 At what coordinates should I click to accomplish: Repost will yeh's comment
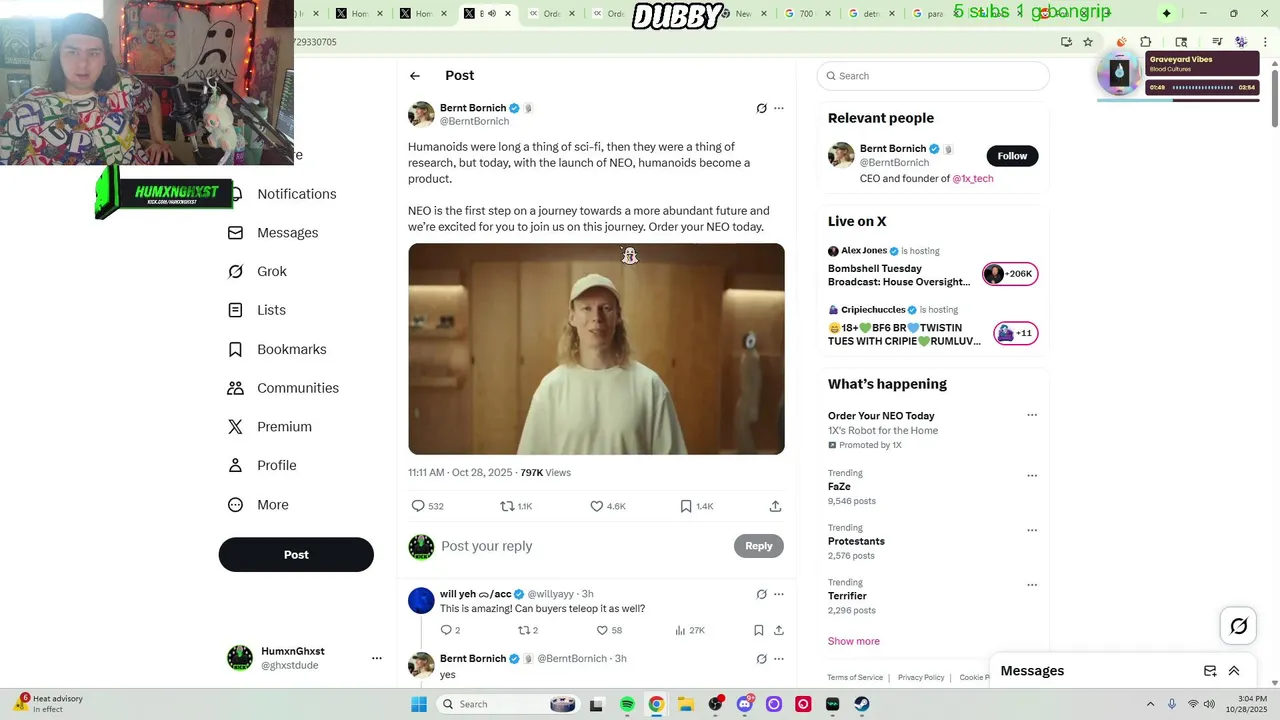[525, 630]
